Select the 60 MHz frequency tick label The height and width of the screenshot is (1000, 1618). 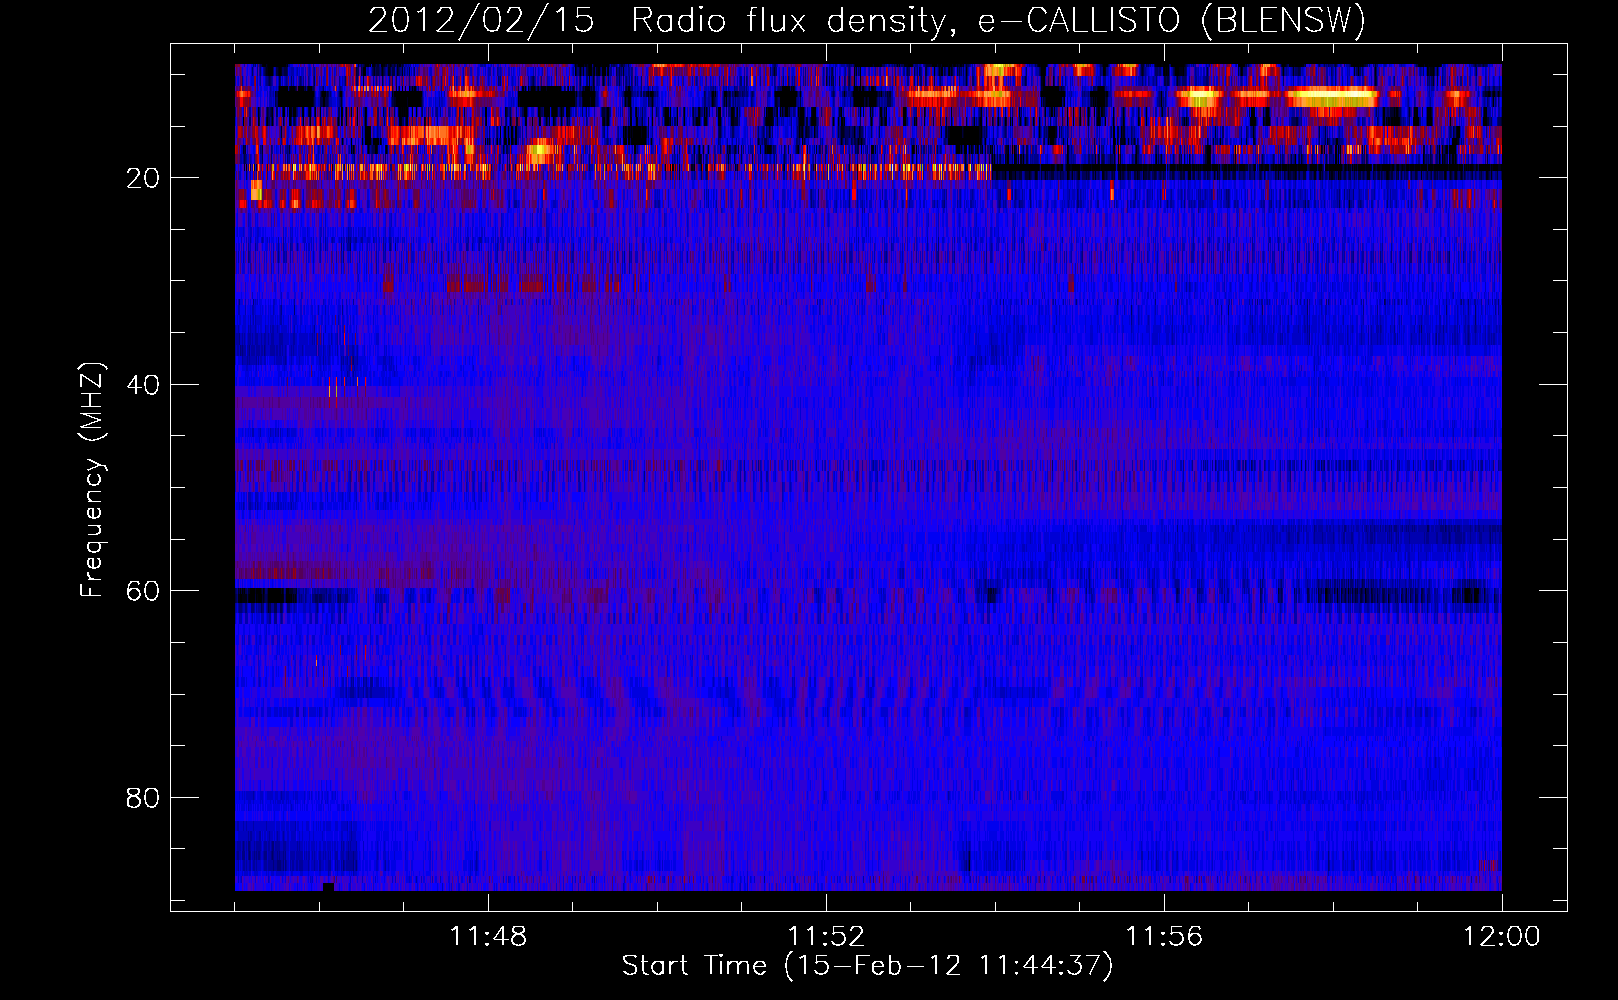tap(143, 591)
